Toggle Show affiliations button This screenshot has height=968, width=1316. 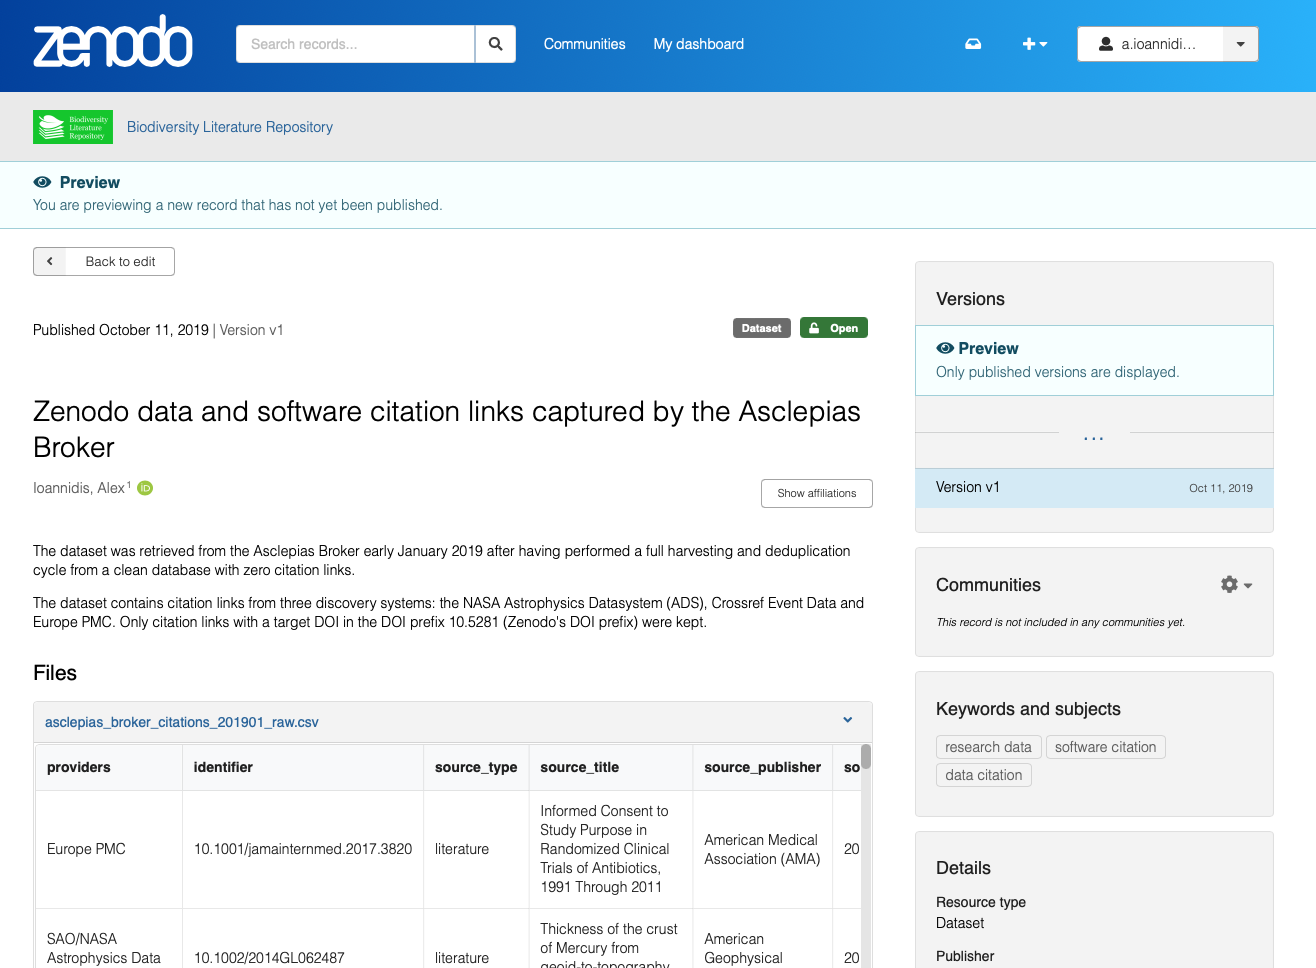816,493
